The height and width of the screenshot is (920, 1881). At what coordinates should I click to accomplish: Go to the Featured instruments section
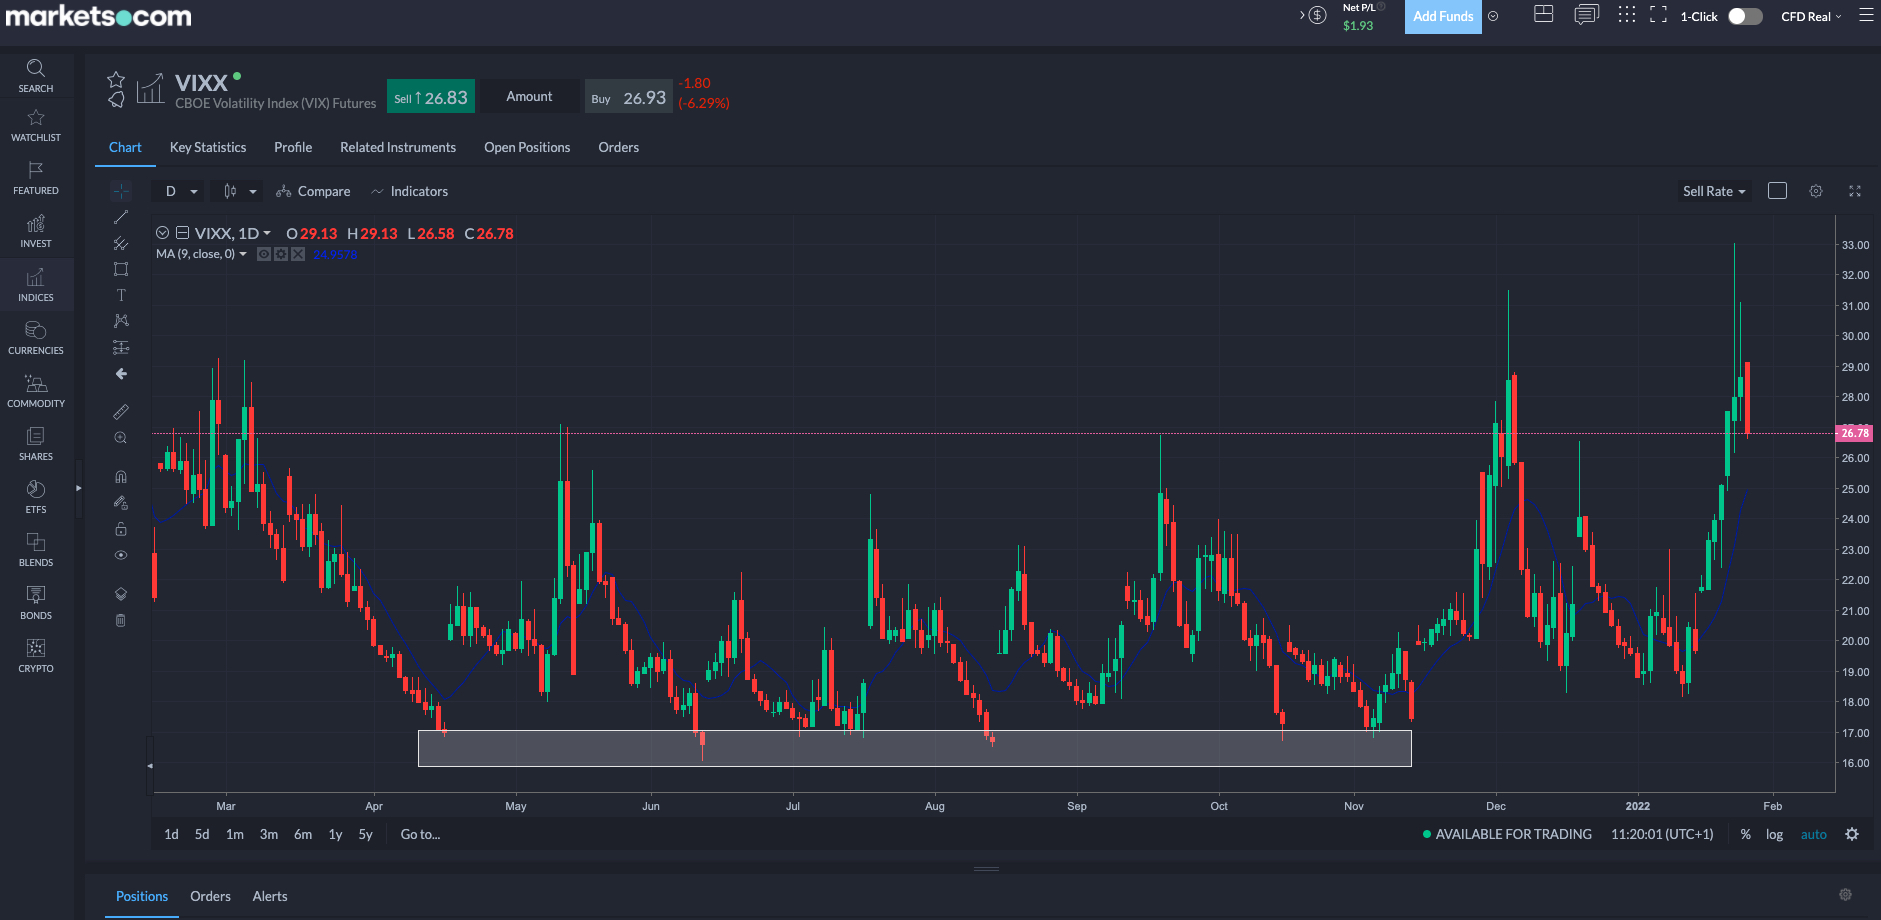click(36, 179)
